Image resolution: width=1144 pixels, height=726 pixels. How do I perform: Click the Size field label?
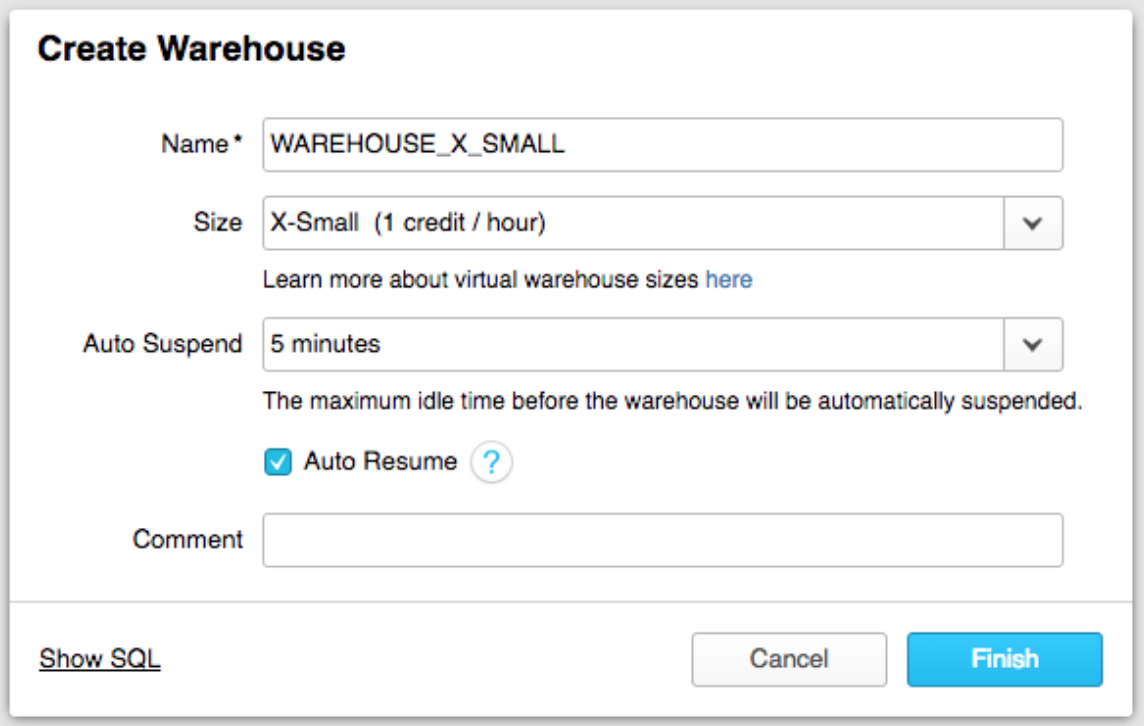[x=217, y=223]
